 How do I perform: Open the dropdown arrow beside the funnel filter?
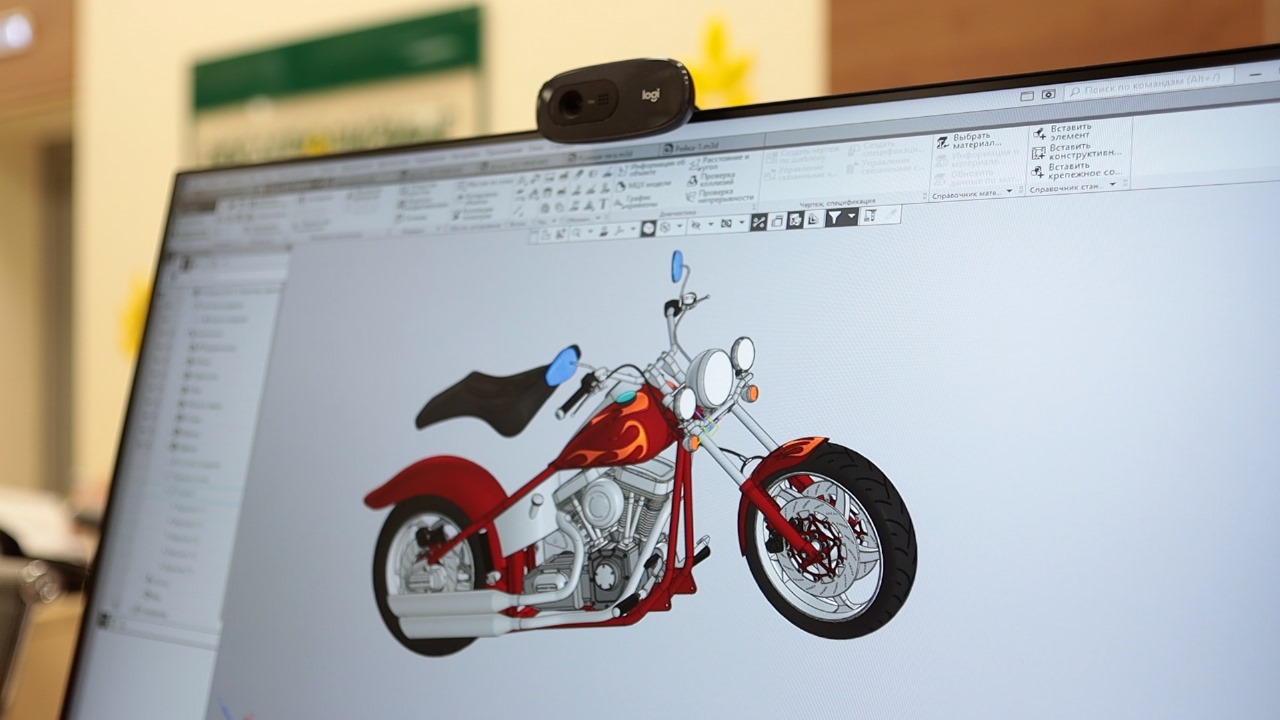851,216
